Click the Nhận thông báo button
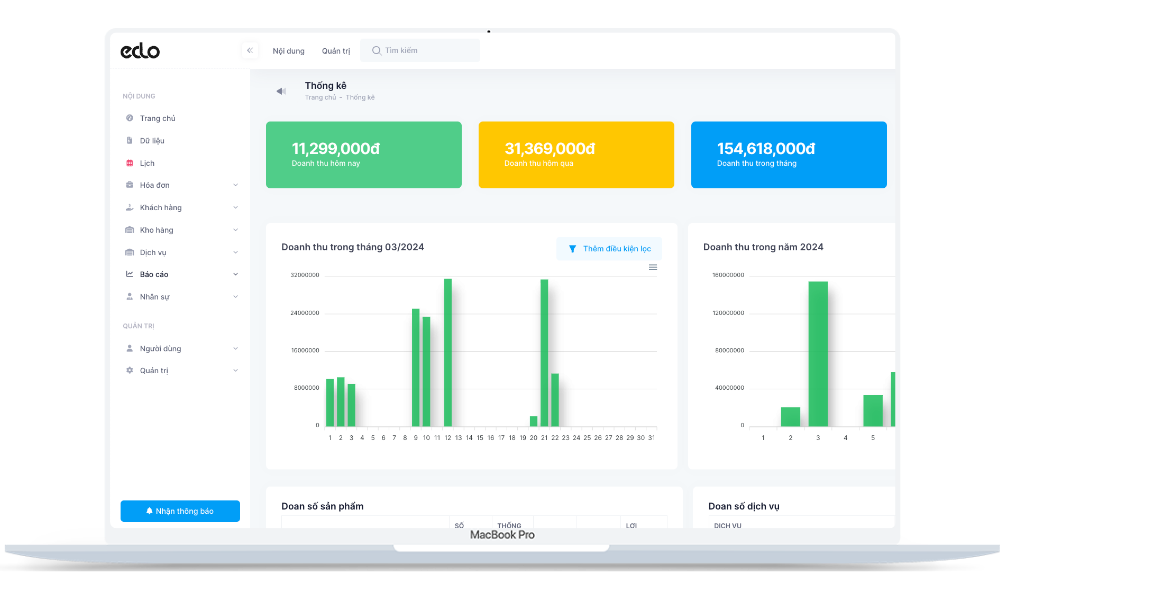The image size is (1175, 600). point(180,511)
